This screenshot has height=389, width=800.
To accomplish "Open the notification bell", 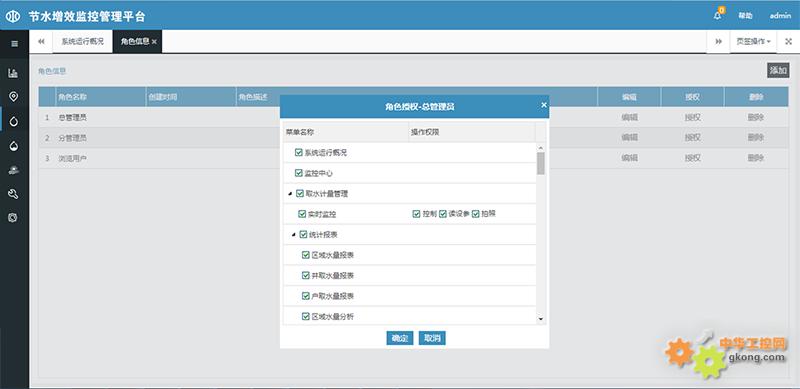I will click(717, 15).
